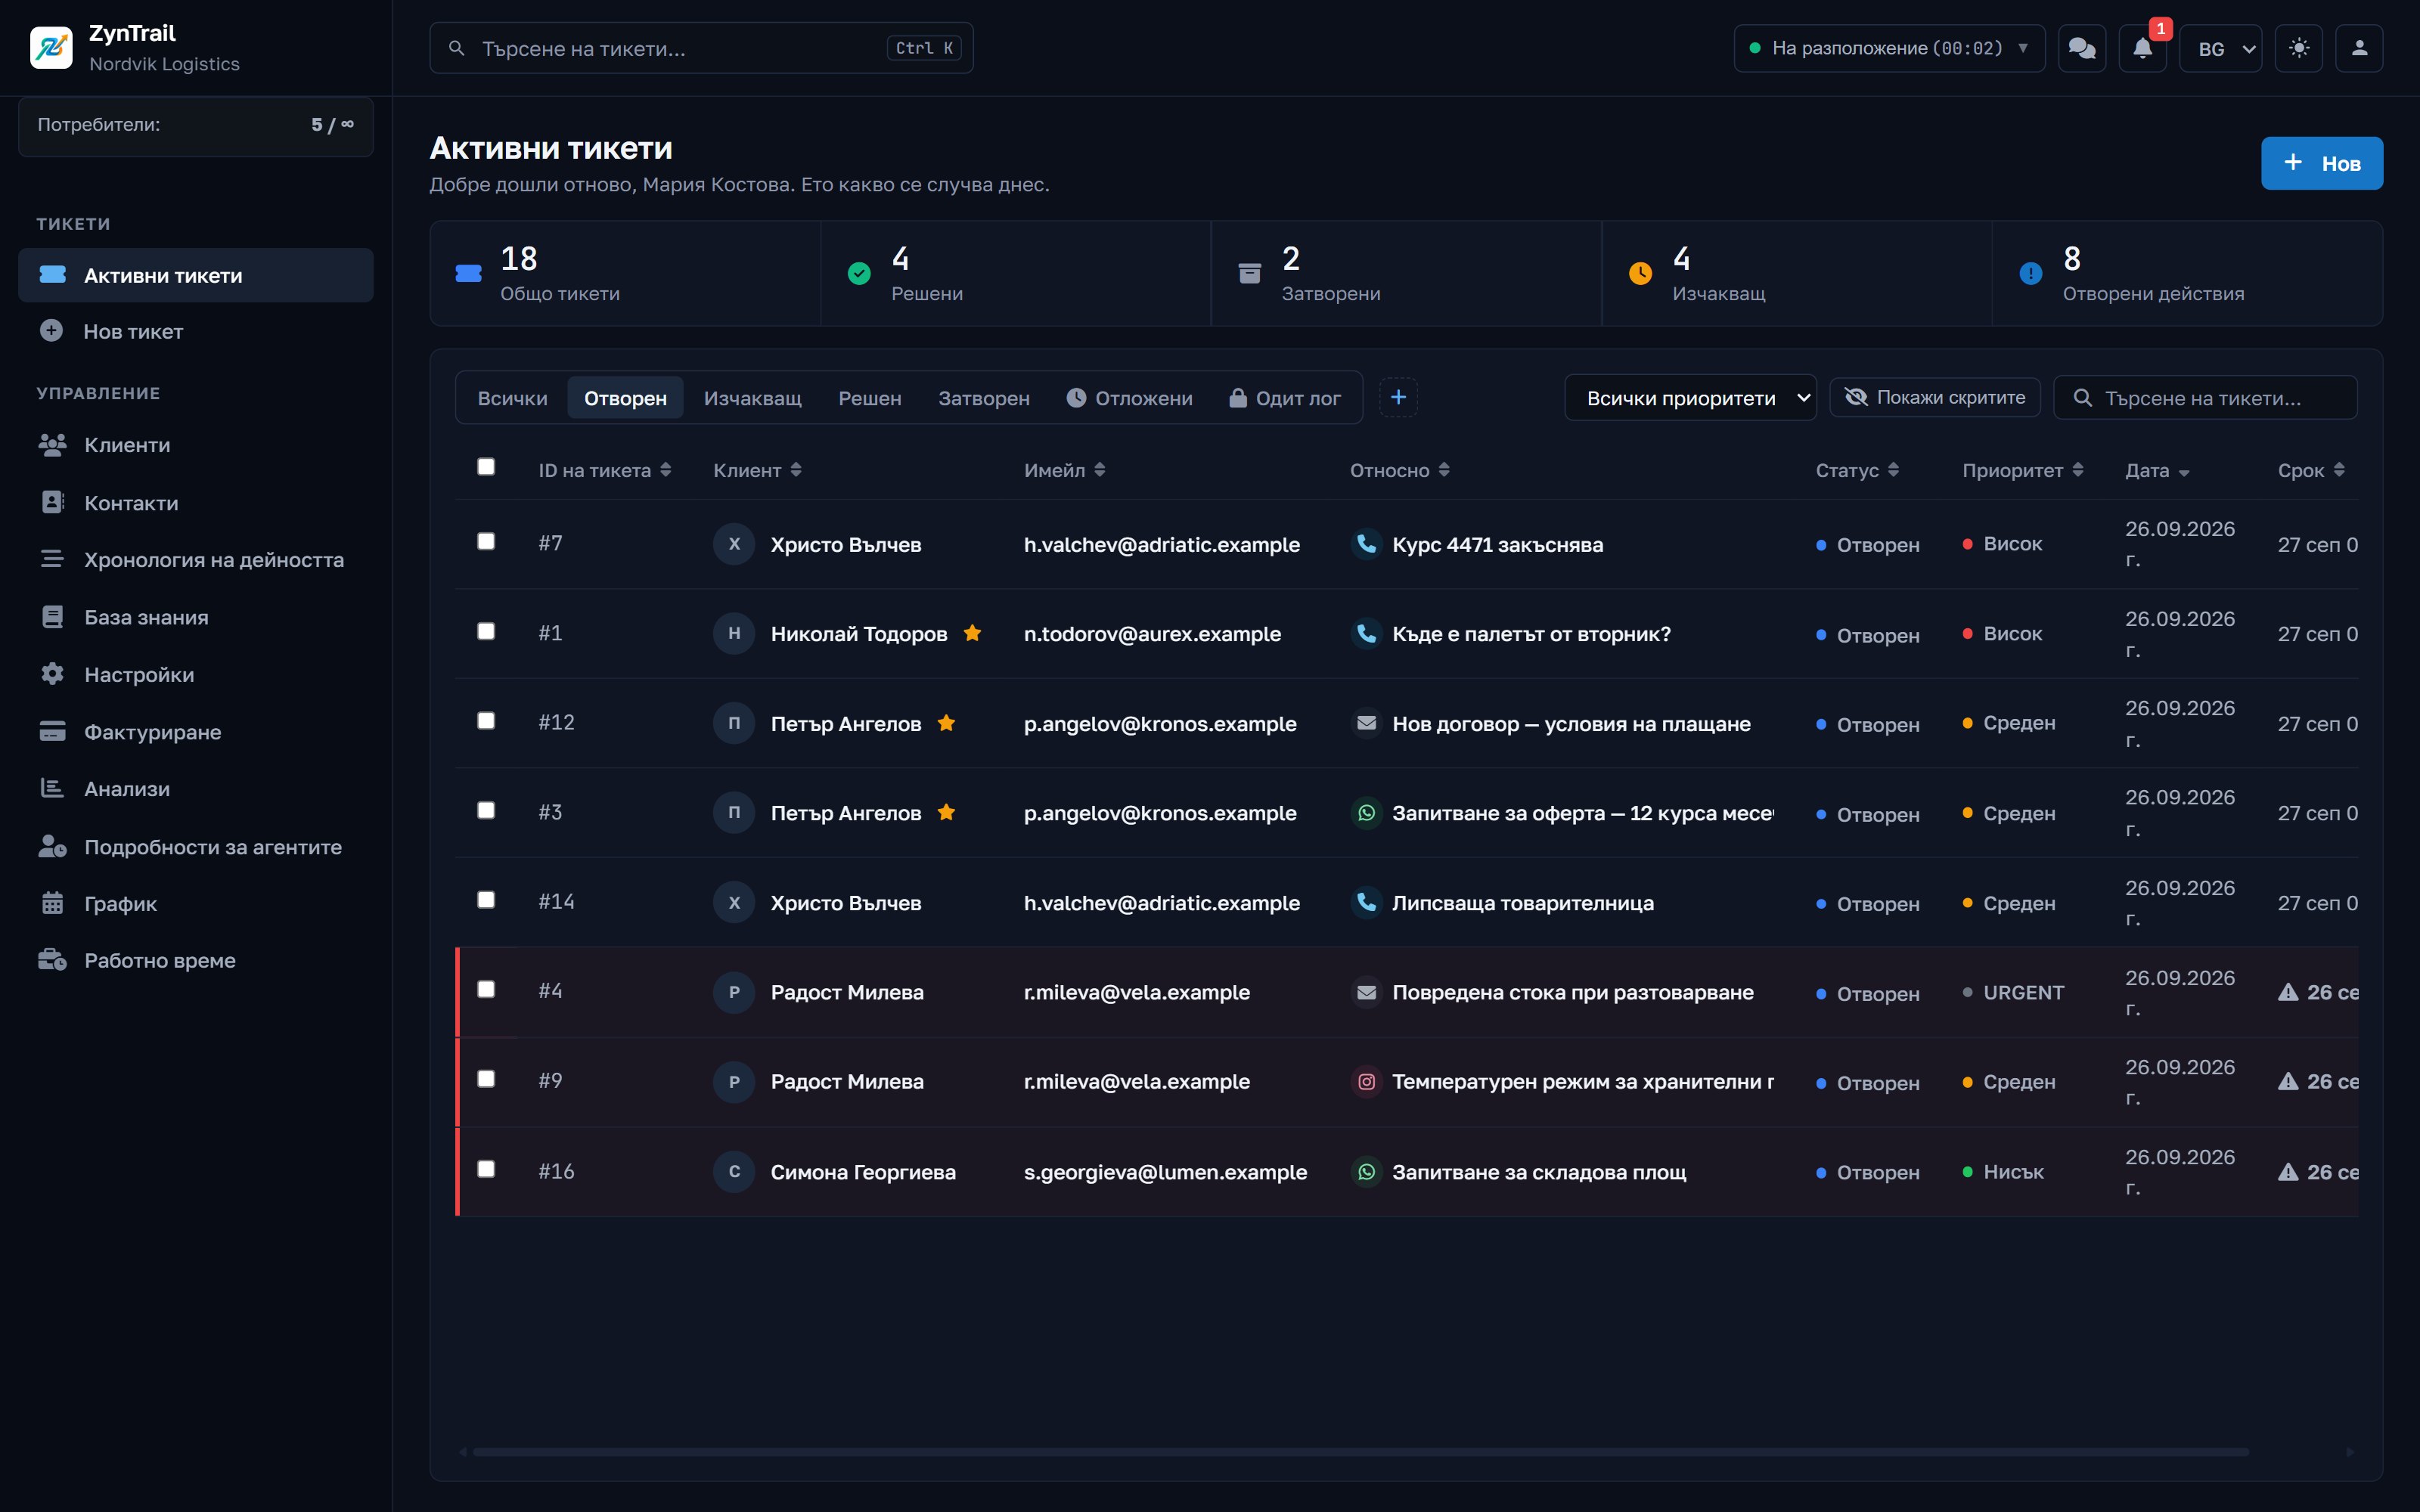The image size is (2420, 1512).
Task: Click avatar of Симона Георгиева
Action: (x=734, y=1171)
